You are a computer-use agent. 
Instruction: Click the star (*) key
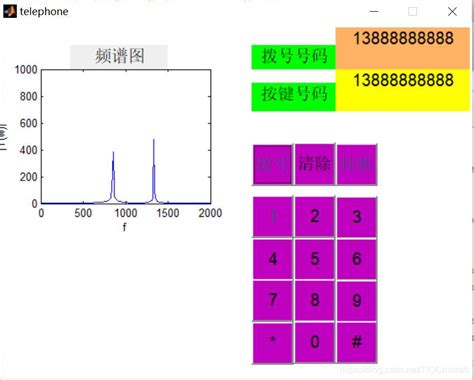[x=273, y=342]
